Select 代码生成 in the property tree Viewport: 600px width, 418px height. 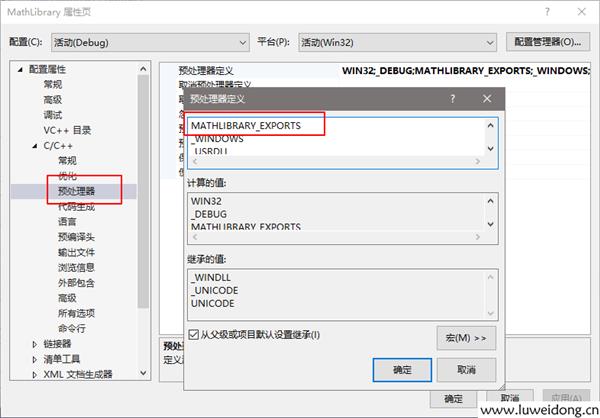point(77,206)
